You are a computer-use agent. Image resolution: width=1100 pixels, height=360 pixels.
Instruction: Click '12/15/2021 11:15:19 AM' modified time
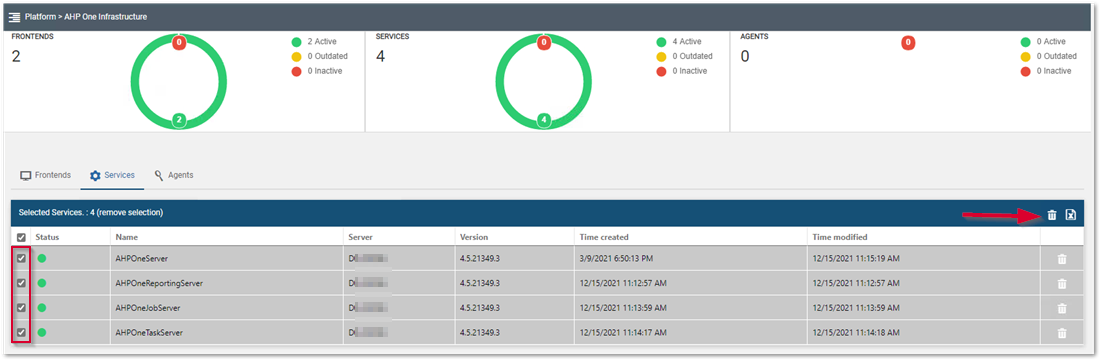(856, 258)
